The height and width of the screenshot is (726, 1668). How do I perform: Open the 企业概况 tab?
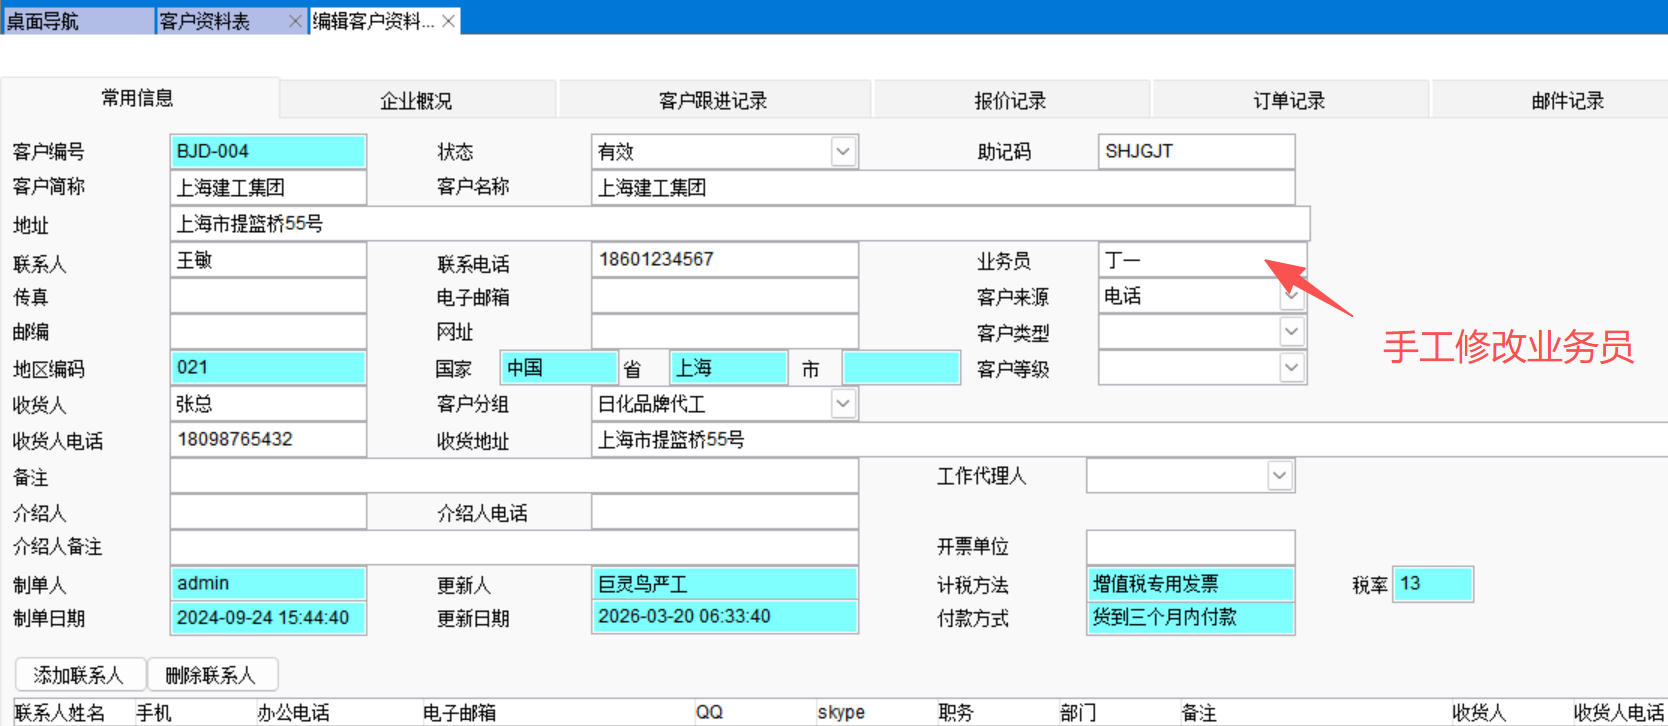pos(416,101)
